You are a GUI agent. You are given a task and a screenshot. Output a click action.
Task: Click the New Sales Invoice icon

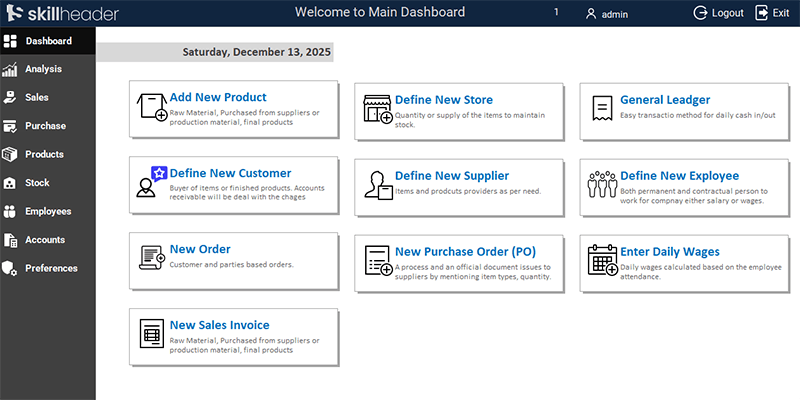point(152,333)
